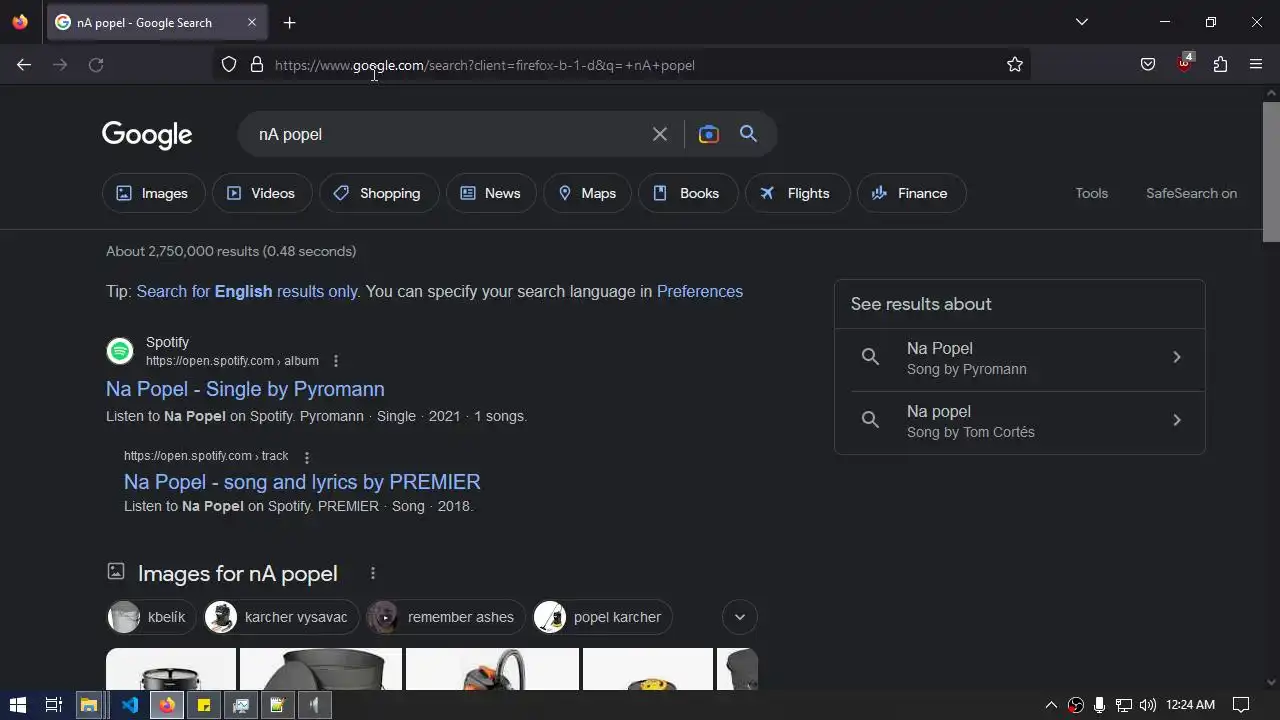Select the kbelík image chip

coord(150,617)
